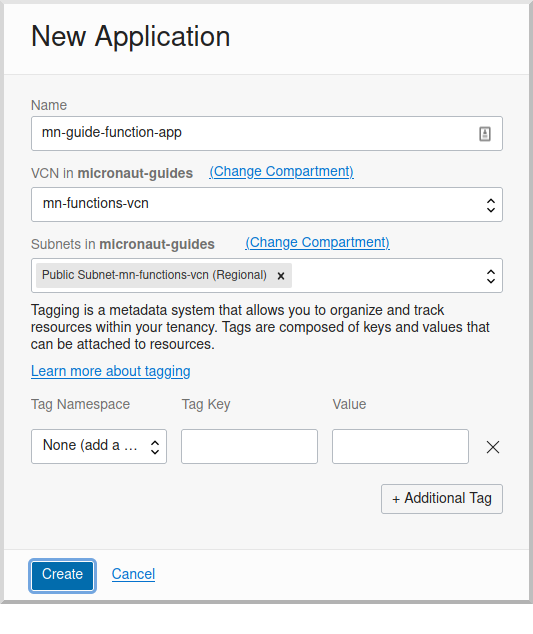533x634 pixels.
Task: Click the Cancel link
Action: [133, 574]
